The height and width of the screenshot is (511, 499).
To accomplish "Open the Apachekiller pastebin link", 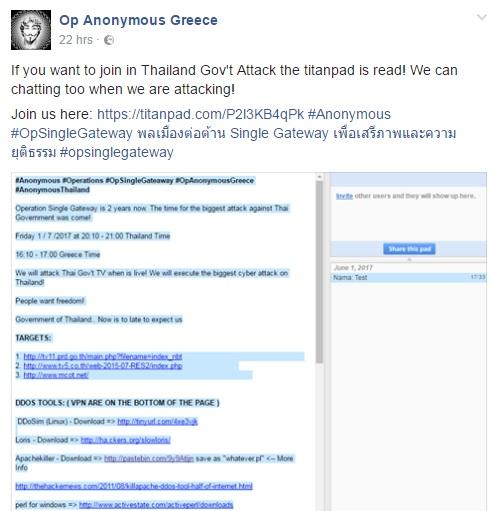I will click(149, 459).
